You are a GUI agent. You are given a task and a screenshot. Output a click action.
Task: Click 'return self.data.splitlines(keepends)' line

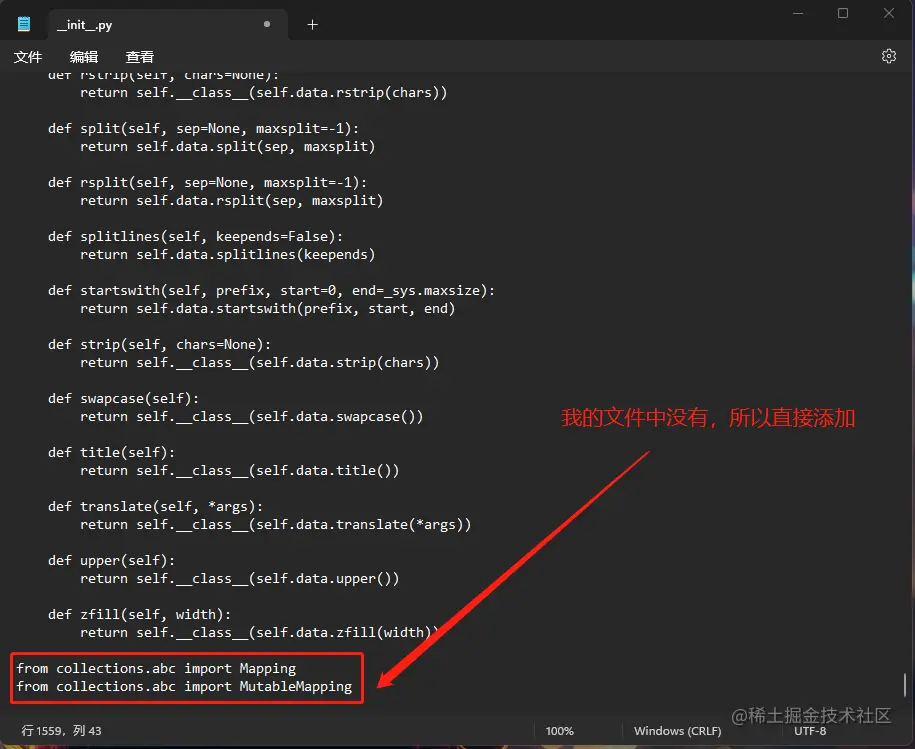pyautogui.click(x=228, y=255)
